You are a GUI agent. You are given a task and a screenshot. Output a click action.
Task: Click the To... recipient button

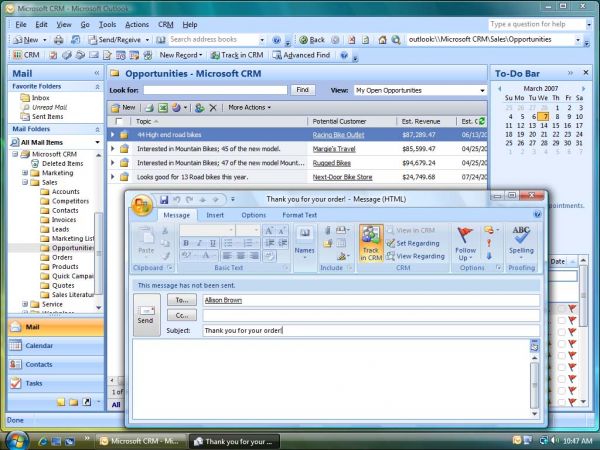181,300
